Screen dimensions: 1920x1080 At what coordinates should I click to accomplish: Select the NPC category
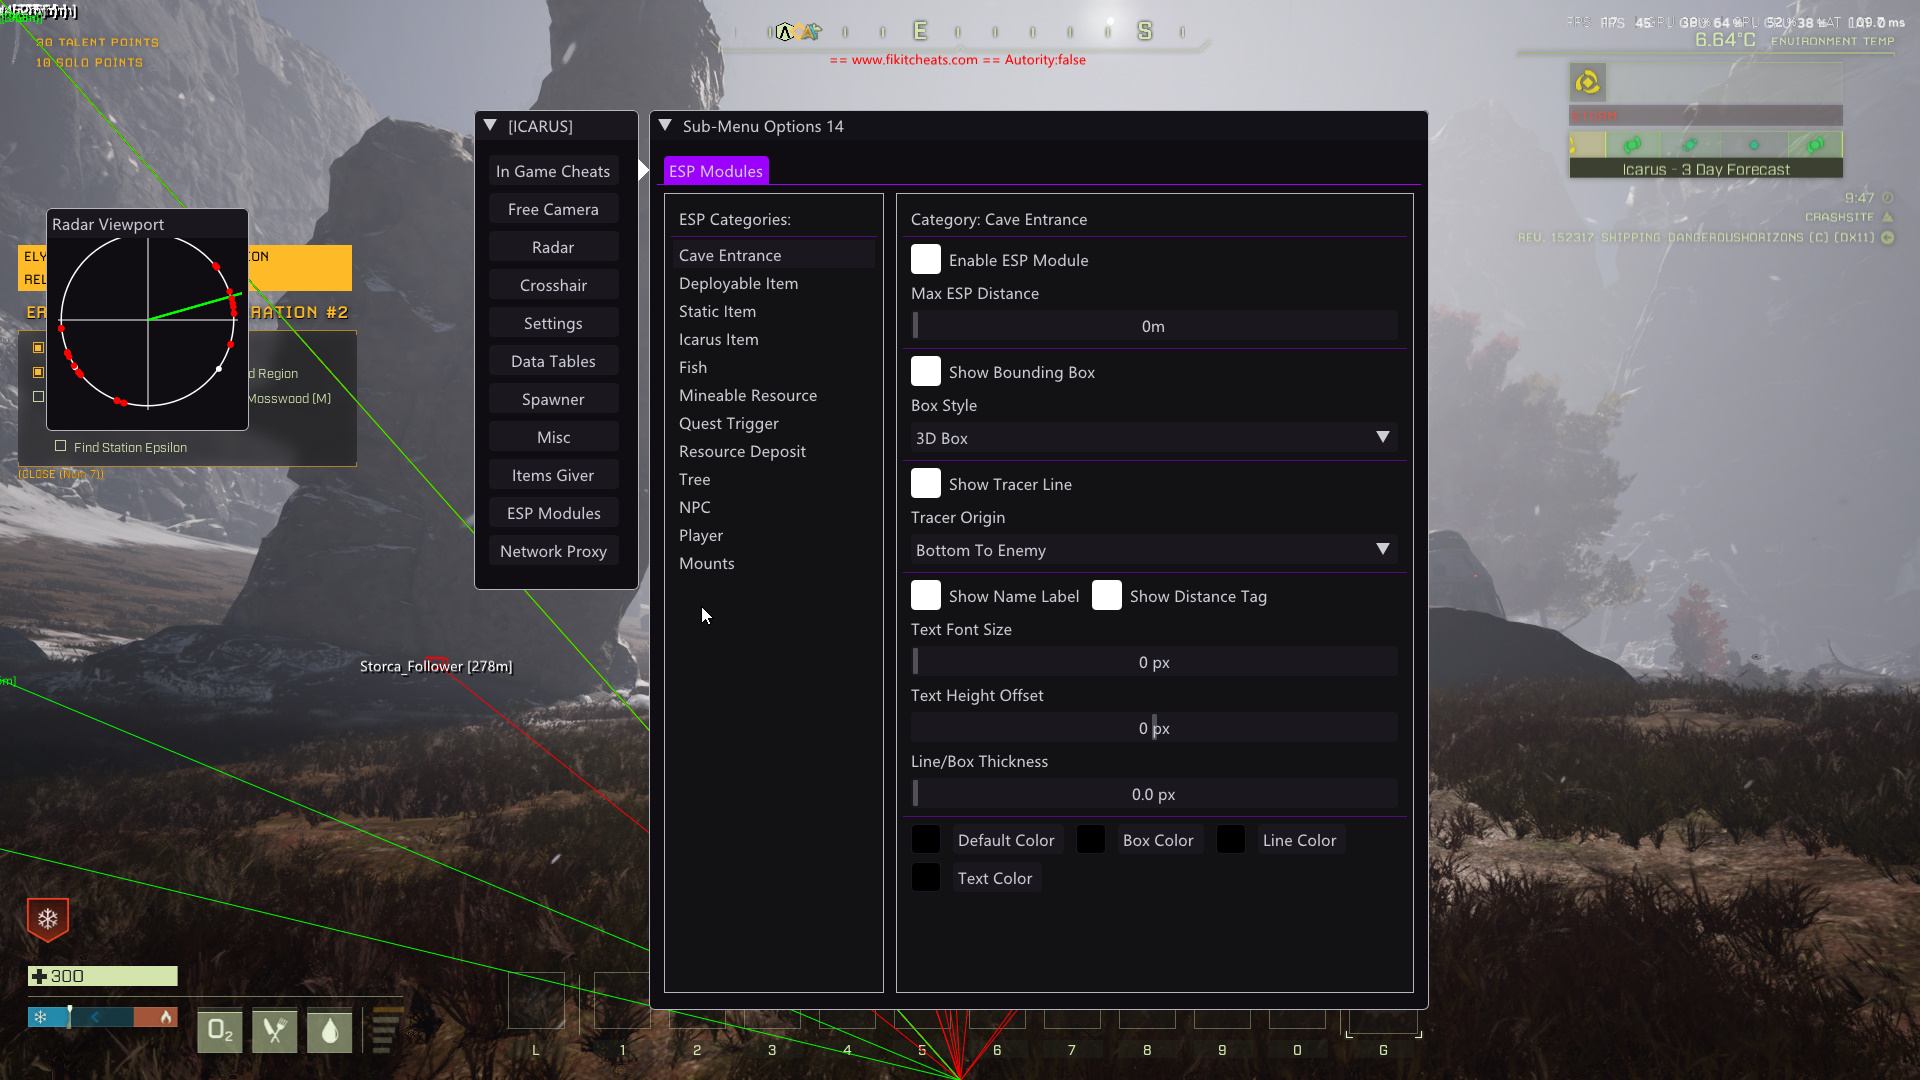(x=774, y=507)
